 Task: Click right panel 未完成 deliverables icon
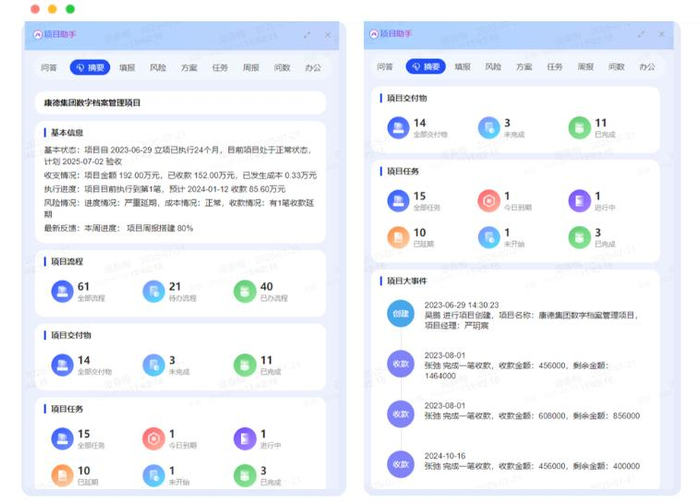pos(489,128)
